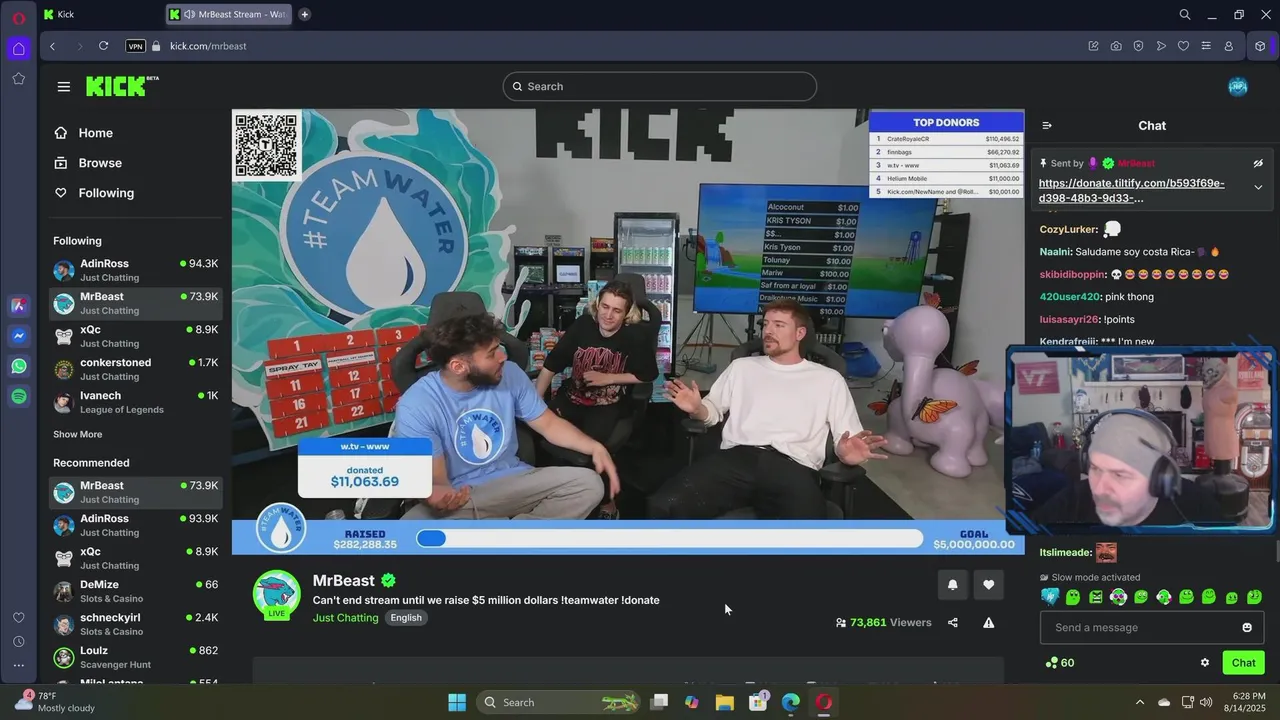The image size is (1280, 720).
Task: Open DeMize Slots & Casino channel
Action: point(135,591)
